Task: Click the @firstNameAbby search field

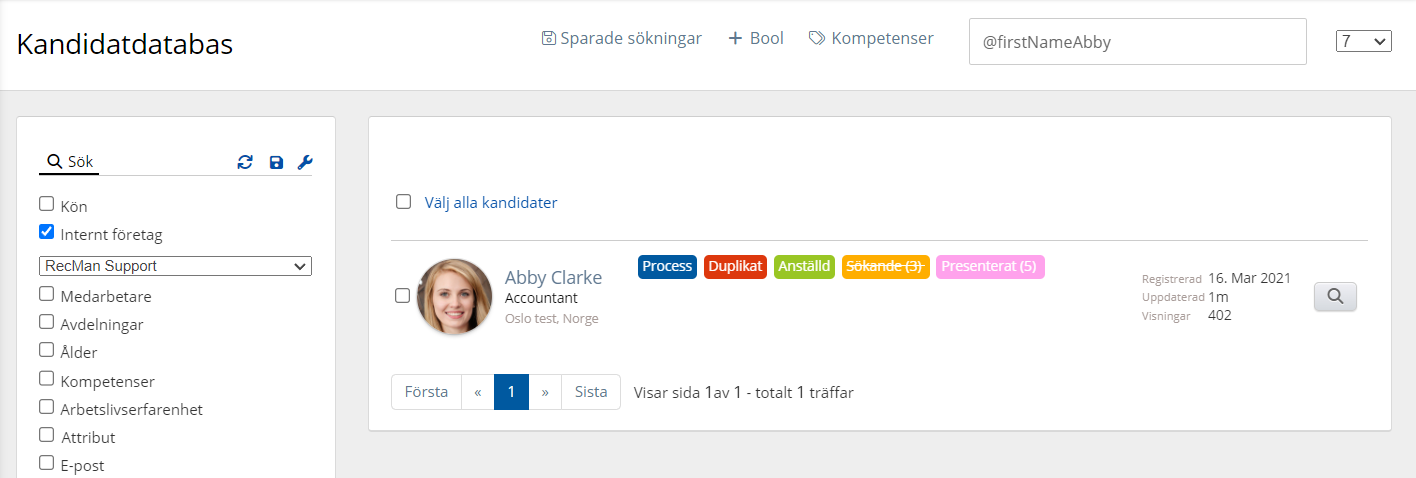Action: [x=1137, y=43]
